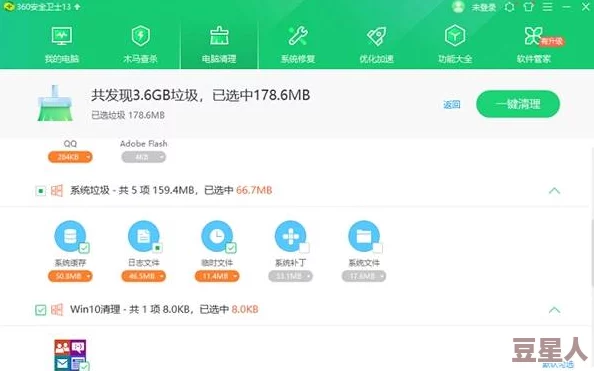Open the 功能大全 cube icon
The height and width of the screenshot is (371, 594).
[455, 36]
